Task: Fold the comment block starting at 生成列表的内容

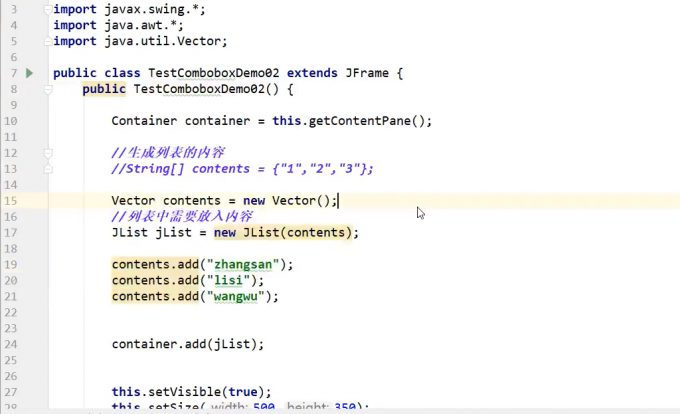Action: [47, 153]
